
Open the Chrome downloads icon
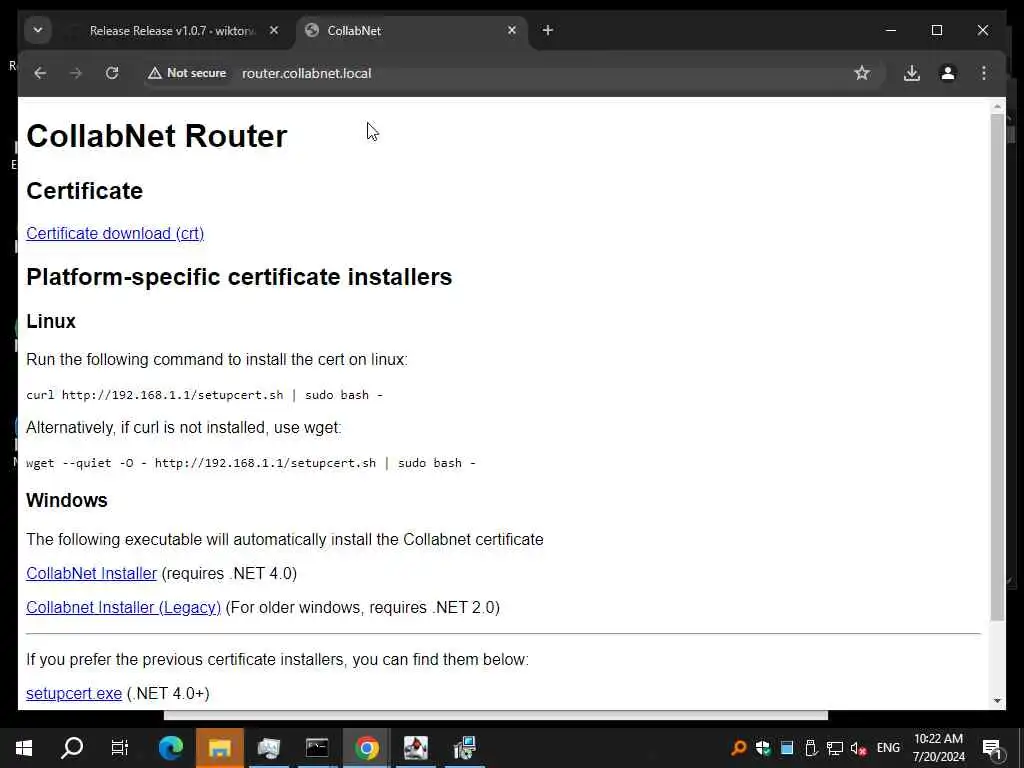[x=912, y=73]
